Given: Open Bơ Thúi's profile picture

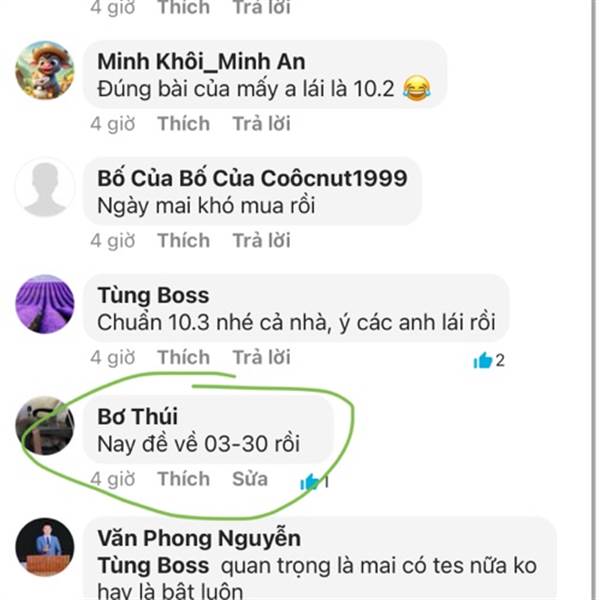Looking at the screenshot, I should 45,426.
